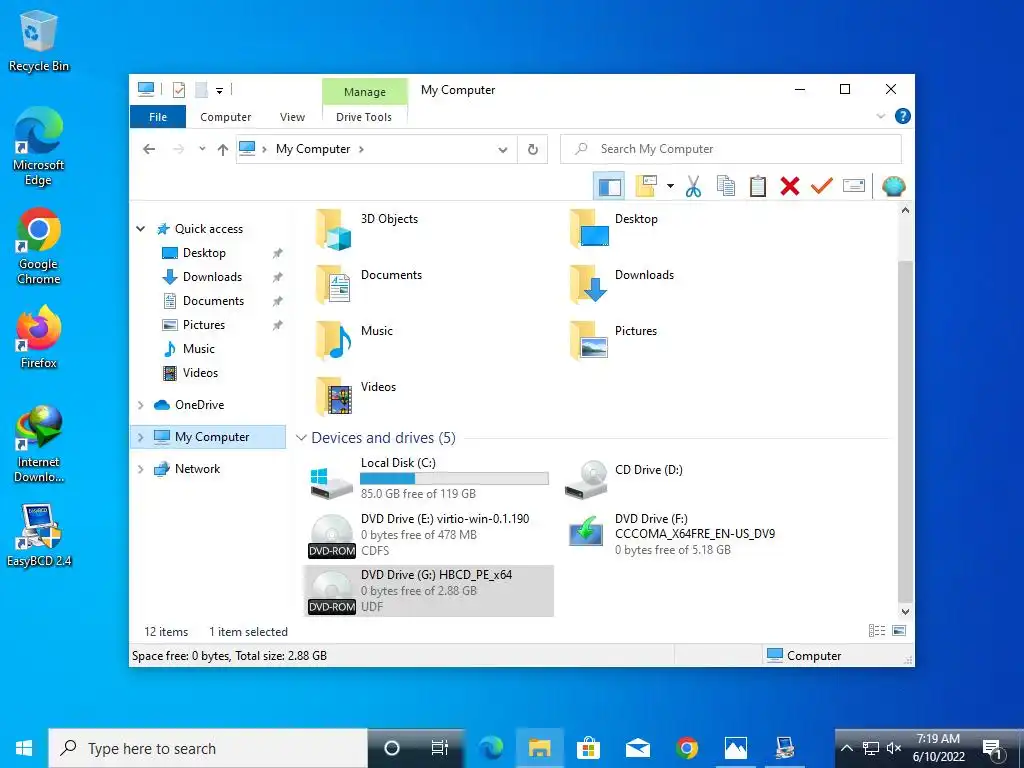Toggle the navigation pane layout button
Image resolution: width=1024 pixels, height=768 pixels.
click(609, 187)
